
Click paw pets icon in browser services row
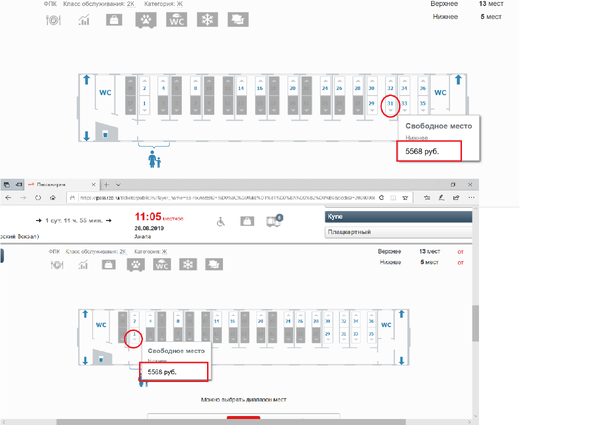pos(135,265)
